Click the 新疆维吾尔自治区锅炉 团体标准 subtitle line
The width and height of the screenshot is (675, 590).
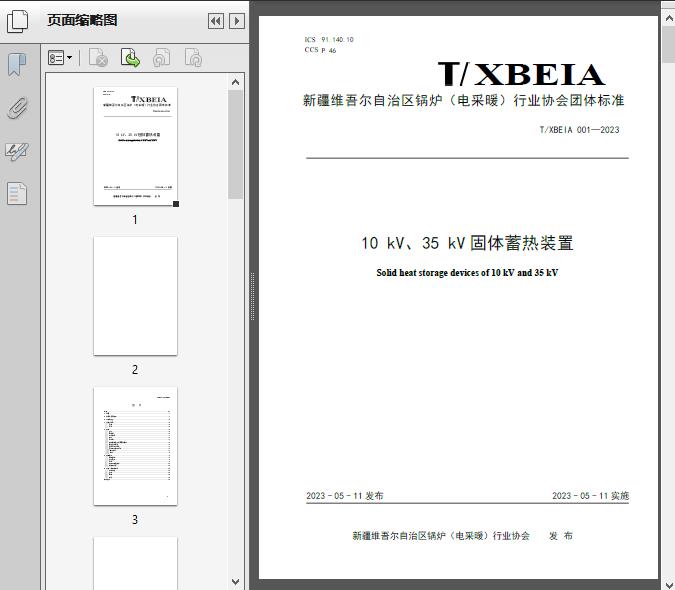pyautogui.click(x=464, y=100)
